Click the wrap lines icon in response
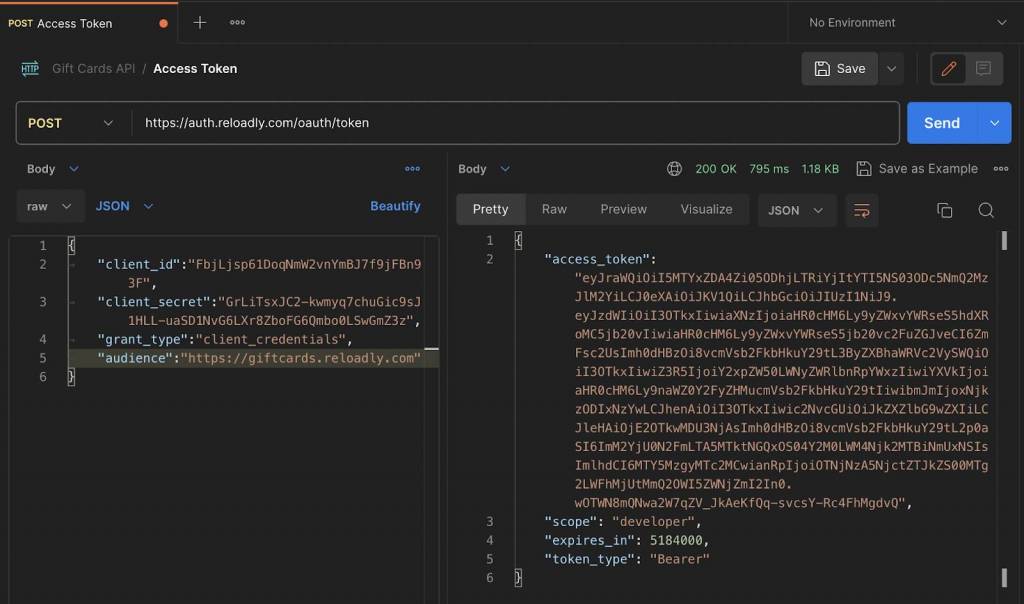Viewport: 1024px width, 604px height. 861,210
